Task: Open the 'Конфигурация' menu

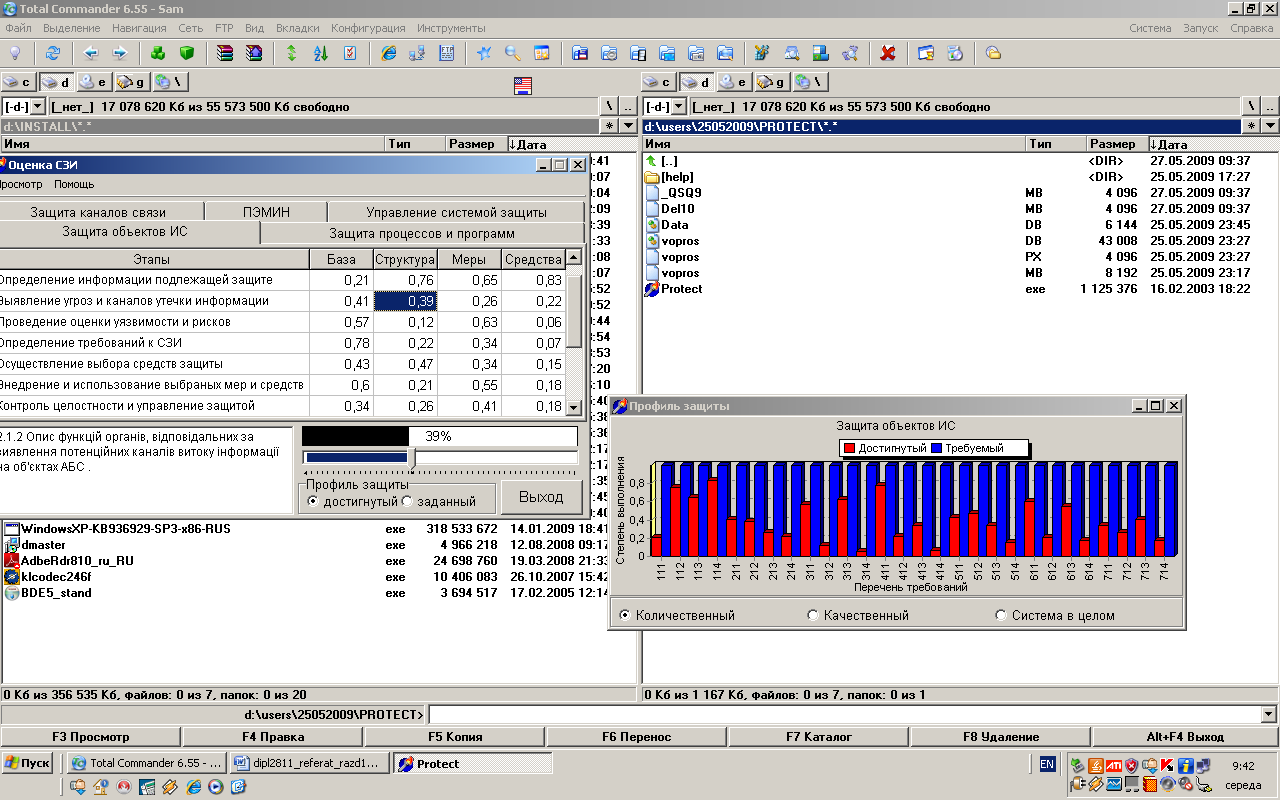Action: tap(368, 28)
